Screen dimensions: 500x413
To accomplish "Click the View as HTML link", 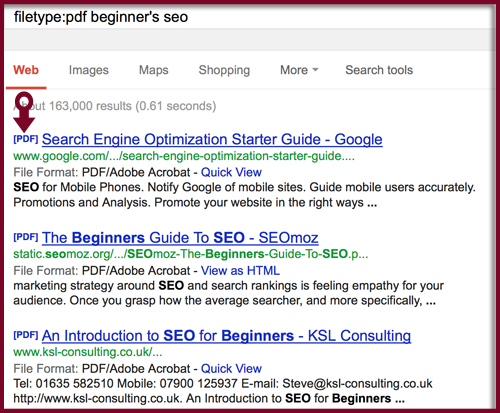I will tap(240, 271).
